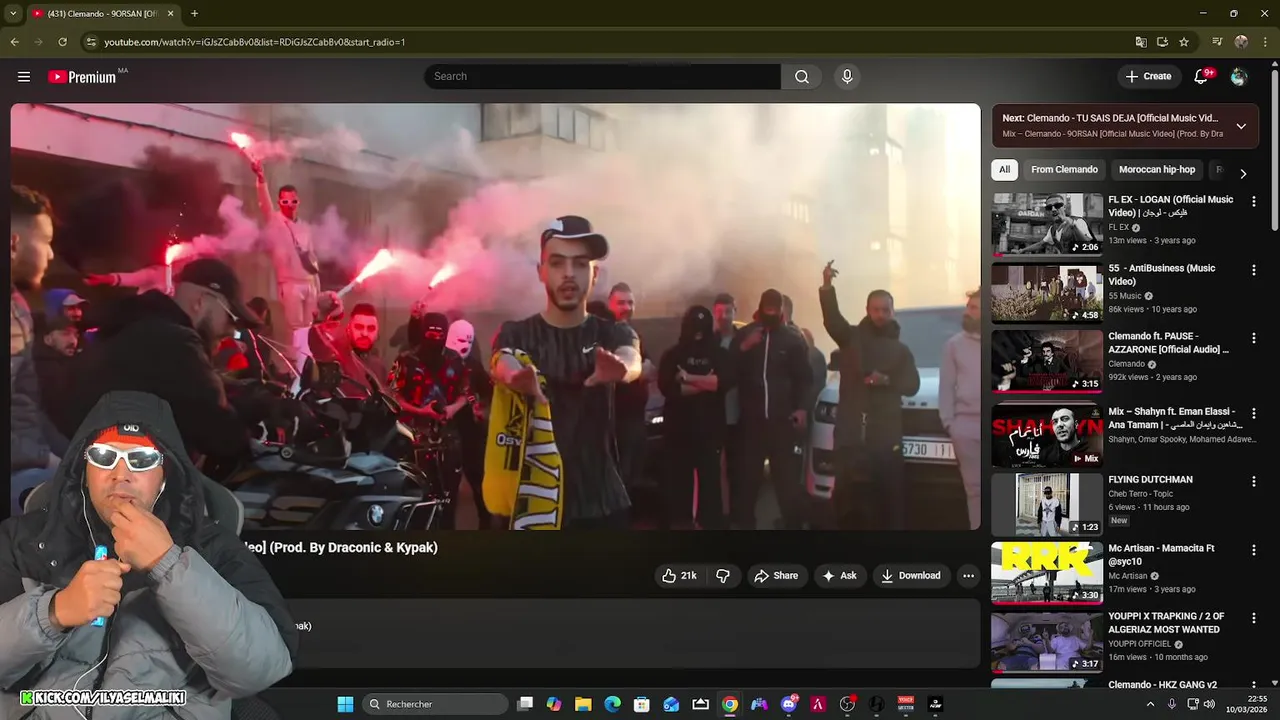Open Clemando channel link under AZZARONE
This screenshot has height=720, width=1280.
coord(1126,364)
